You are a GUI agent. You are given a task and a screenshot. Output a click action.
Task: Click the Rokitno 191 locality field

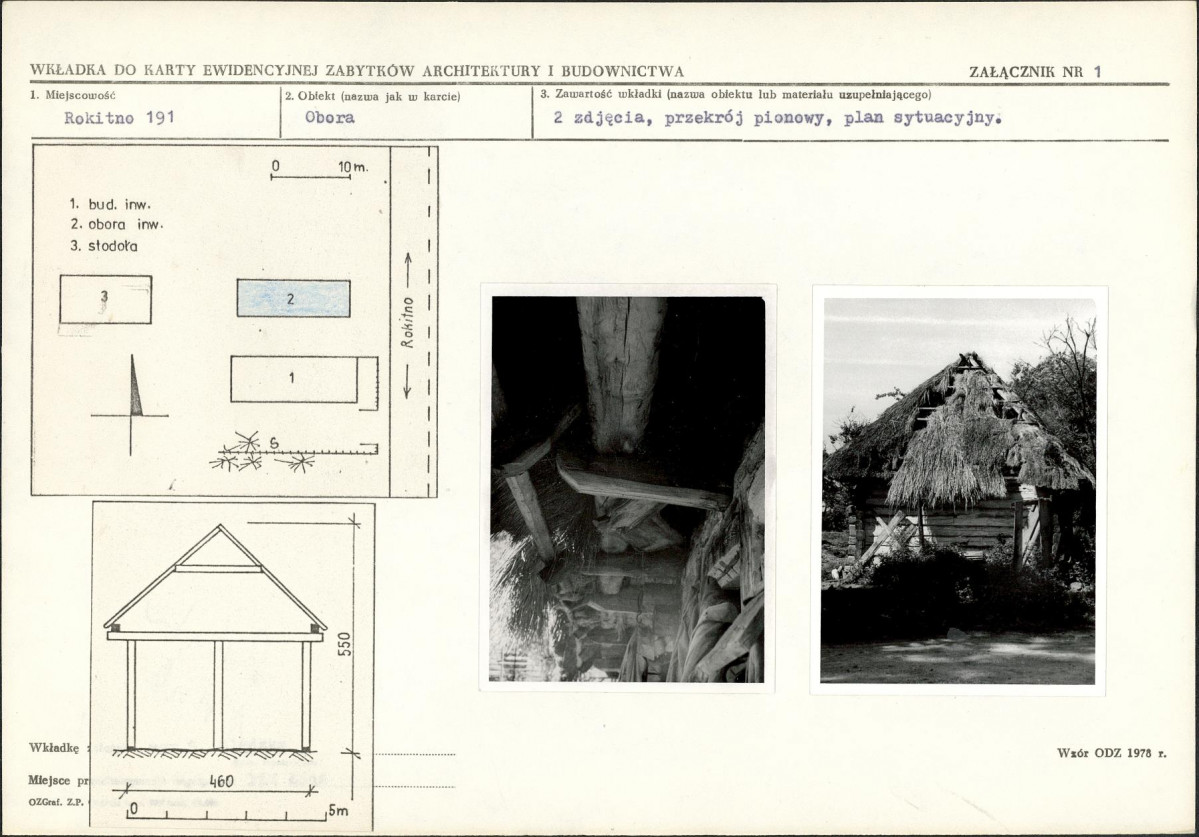[x=119, y=118]
